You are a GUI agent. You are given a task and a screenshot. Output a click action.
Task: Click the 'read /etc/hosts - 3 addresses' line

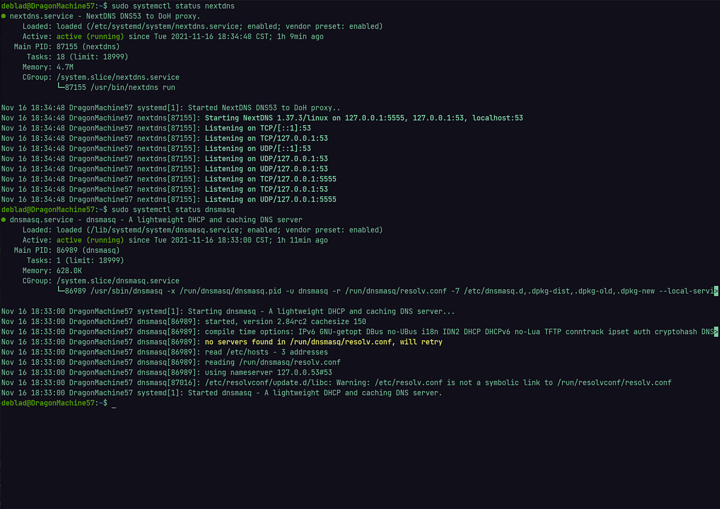262,352
